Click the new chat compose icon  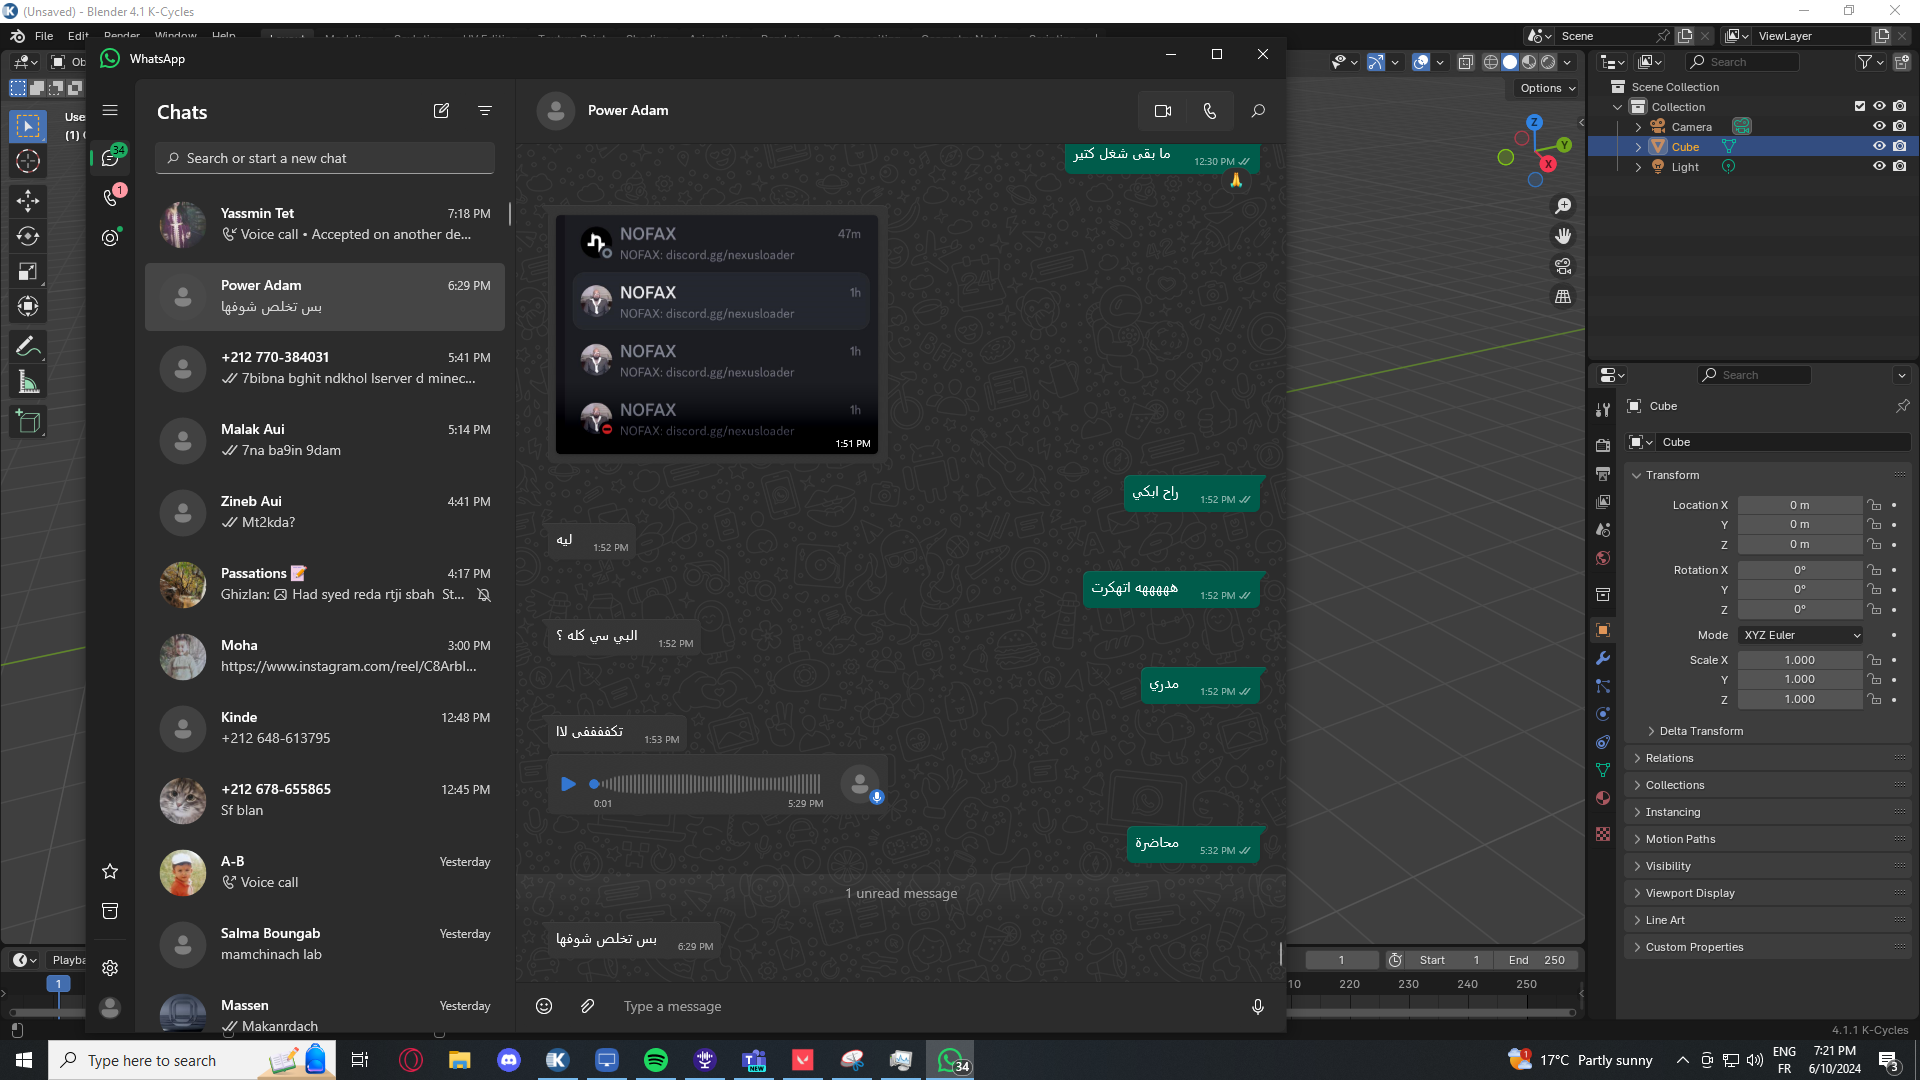point(441,111)
